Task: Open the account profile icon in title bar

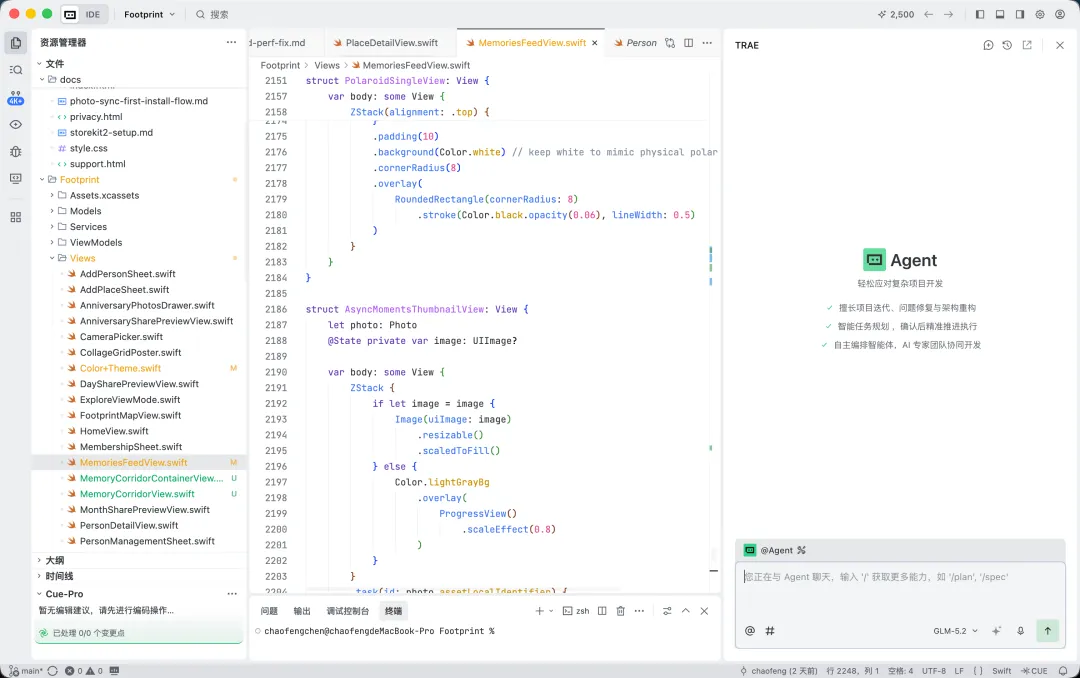Action: (1060, 14)
